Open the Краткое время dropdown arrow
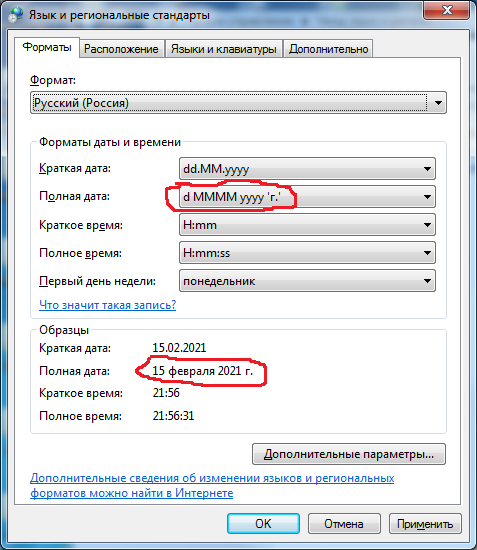This screenshot has width=477, height=550. coord(427,225)
